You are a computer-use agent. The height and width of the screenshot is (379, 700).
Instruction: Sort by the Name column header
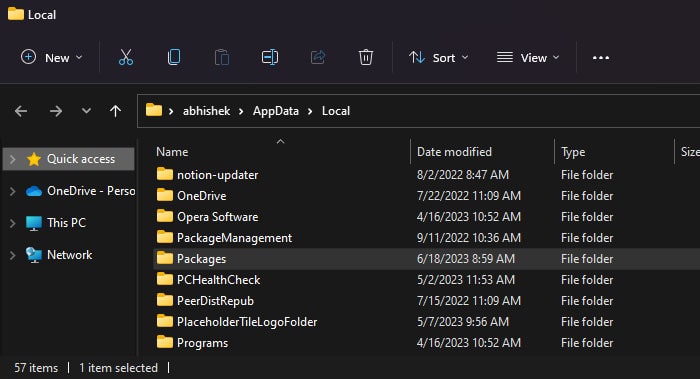tap(172, 152)
